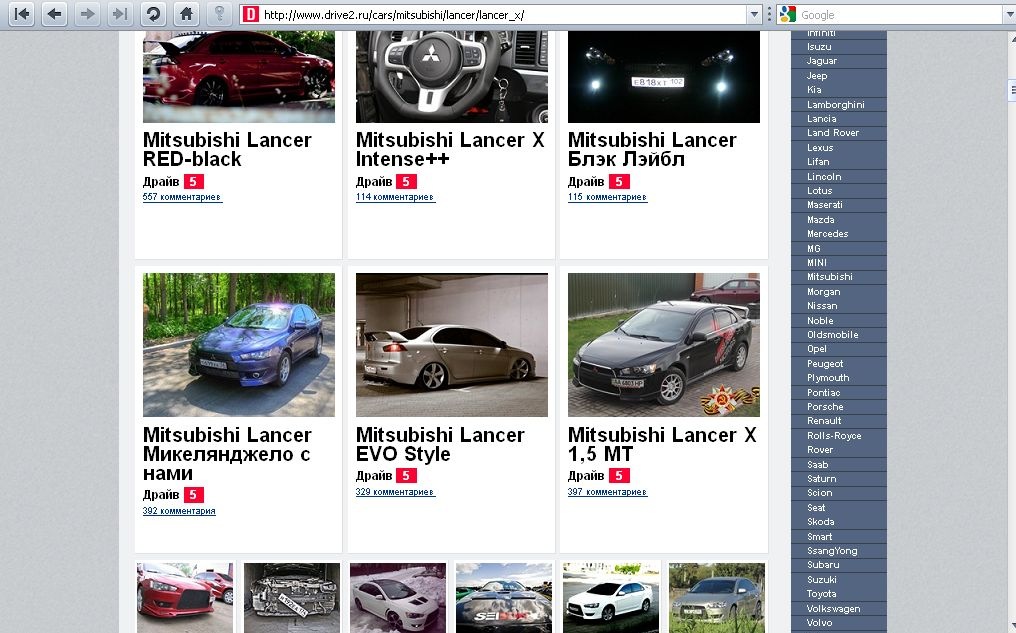The height and width of the screenshot is (633, 1016).
Task: Reload the page with the refresh button
Action: [153, 14]
